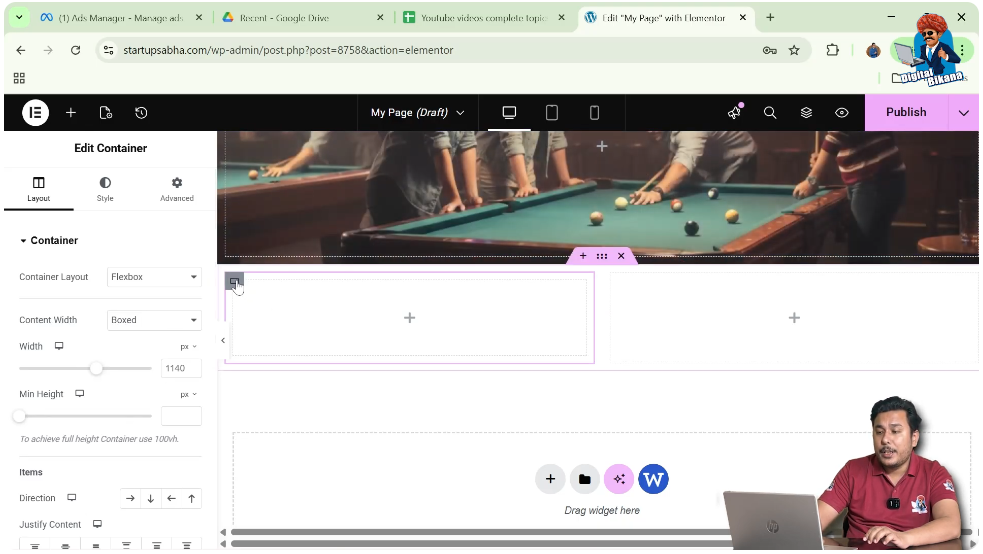Click the Add Element plus icon
Viewport: 983px width, 554px height.
coord(71,113)
